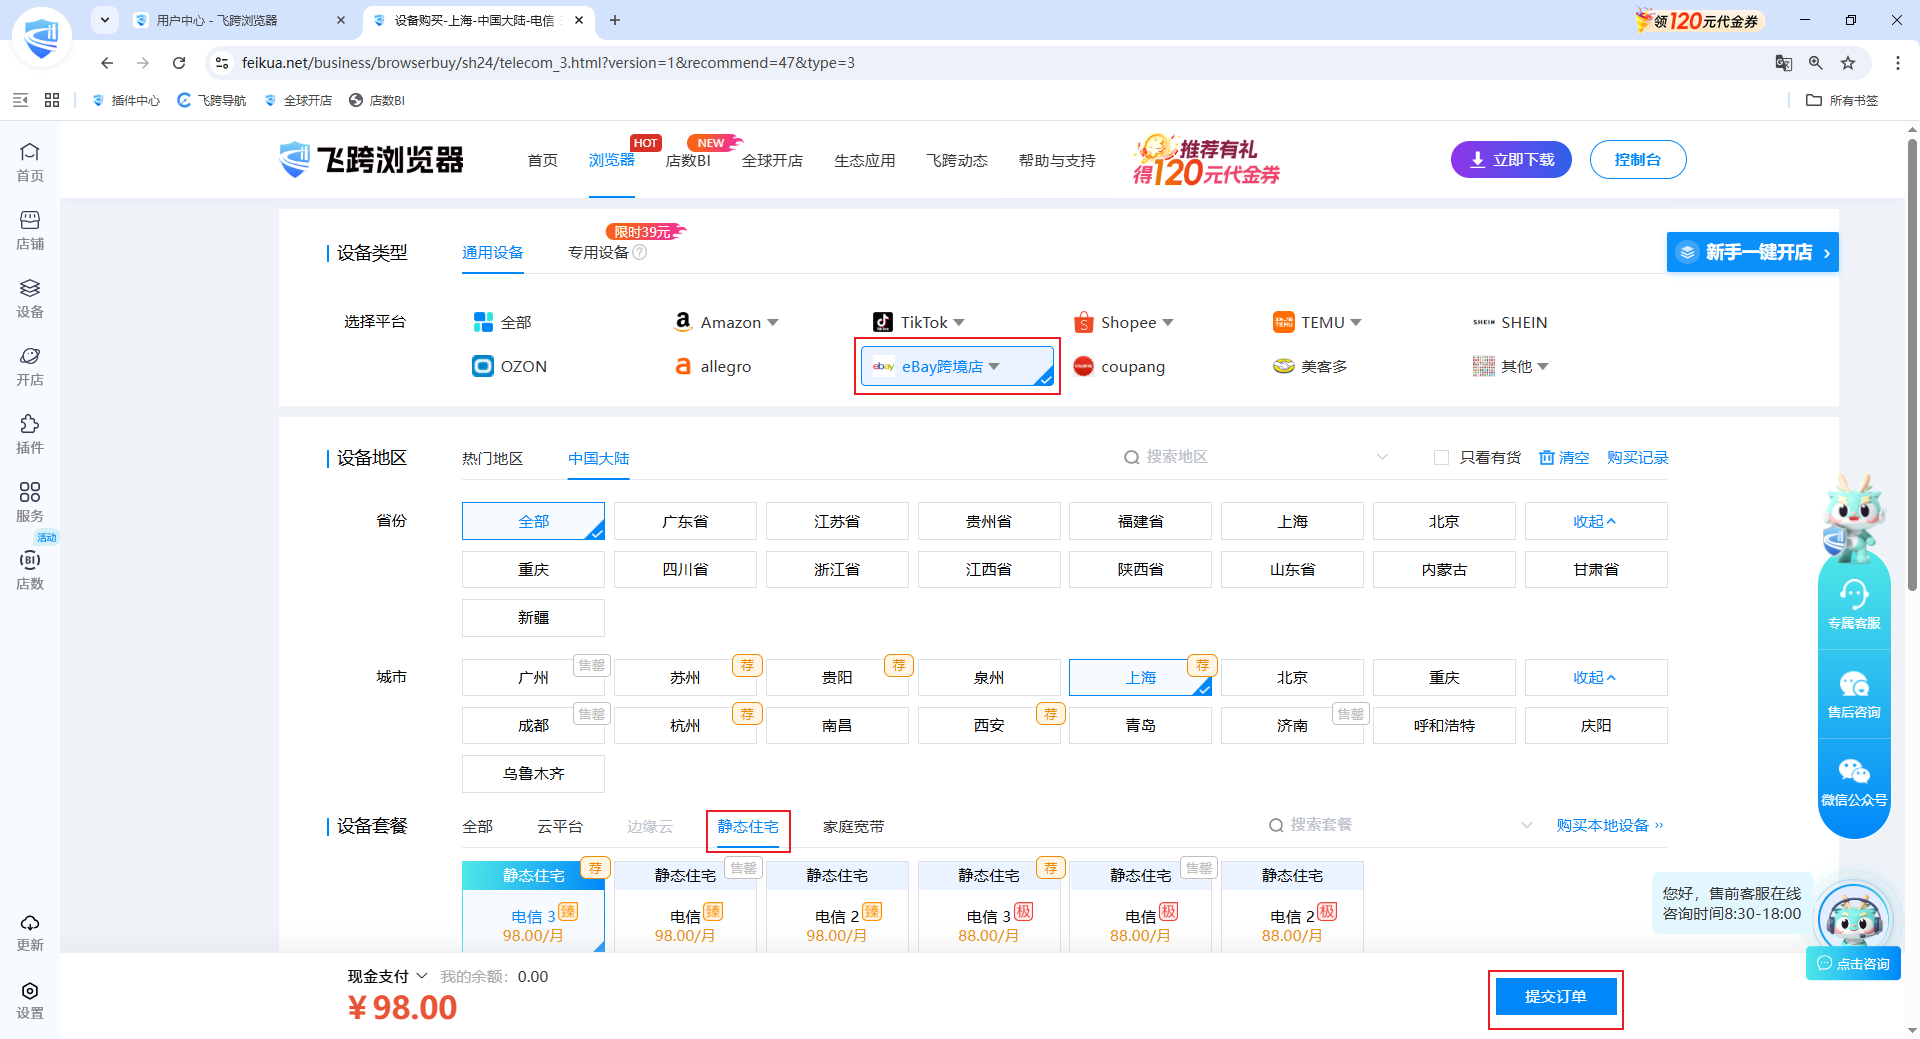
Task: Expand the Shopee platform dropdown
Action: 1168,323
